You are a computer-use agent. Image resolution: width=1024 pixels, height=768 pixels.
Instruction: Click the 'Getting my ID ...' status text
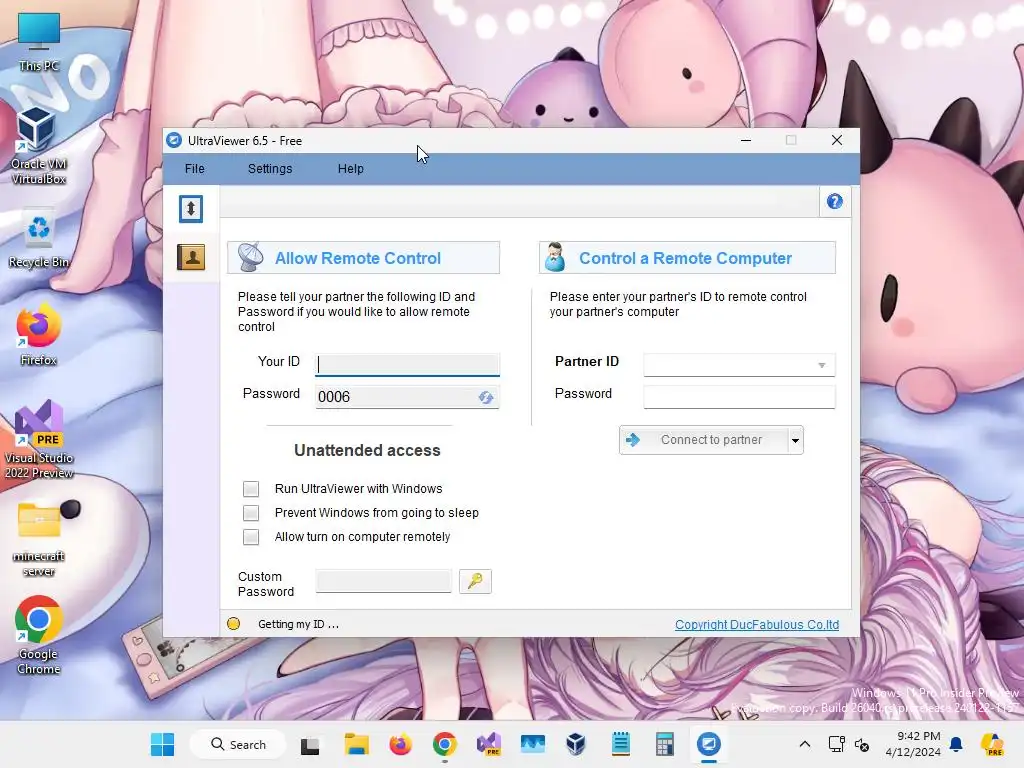pos(298,624)
